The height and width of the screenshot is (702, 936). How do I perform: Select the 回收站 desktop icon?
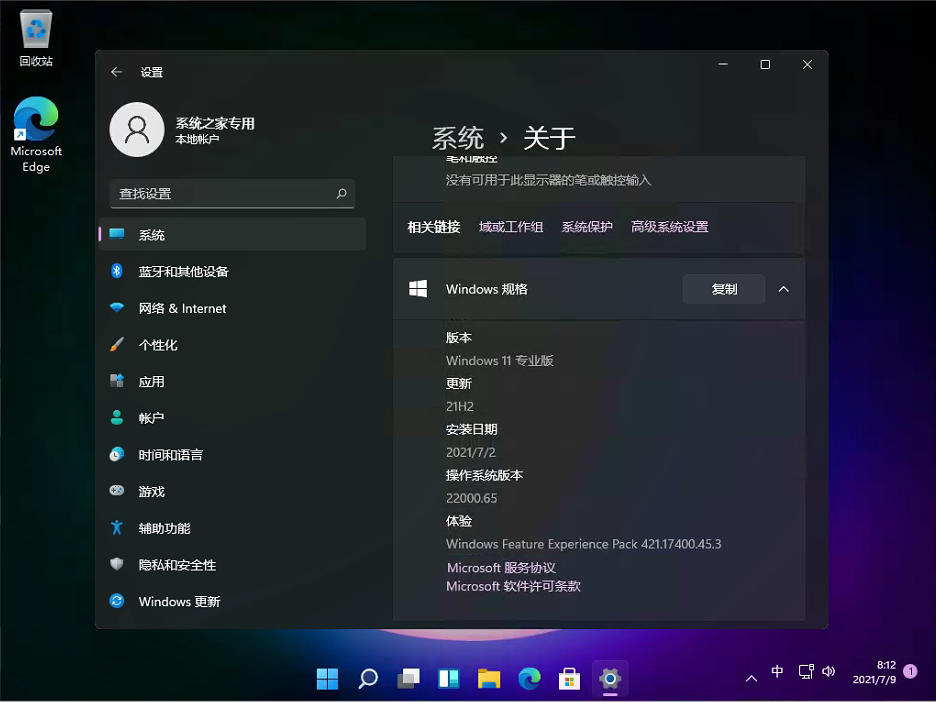click(36, 38)
